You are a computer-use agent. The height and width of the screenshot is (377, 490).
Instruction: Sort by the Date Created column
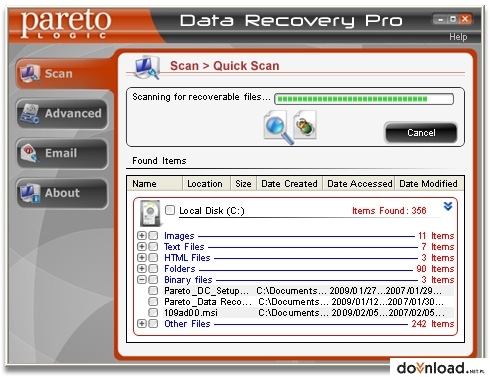coord(289,184)
